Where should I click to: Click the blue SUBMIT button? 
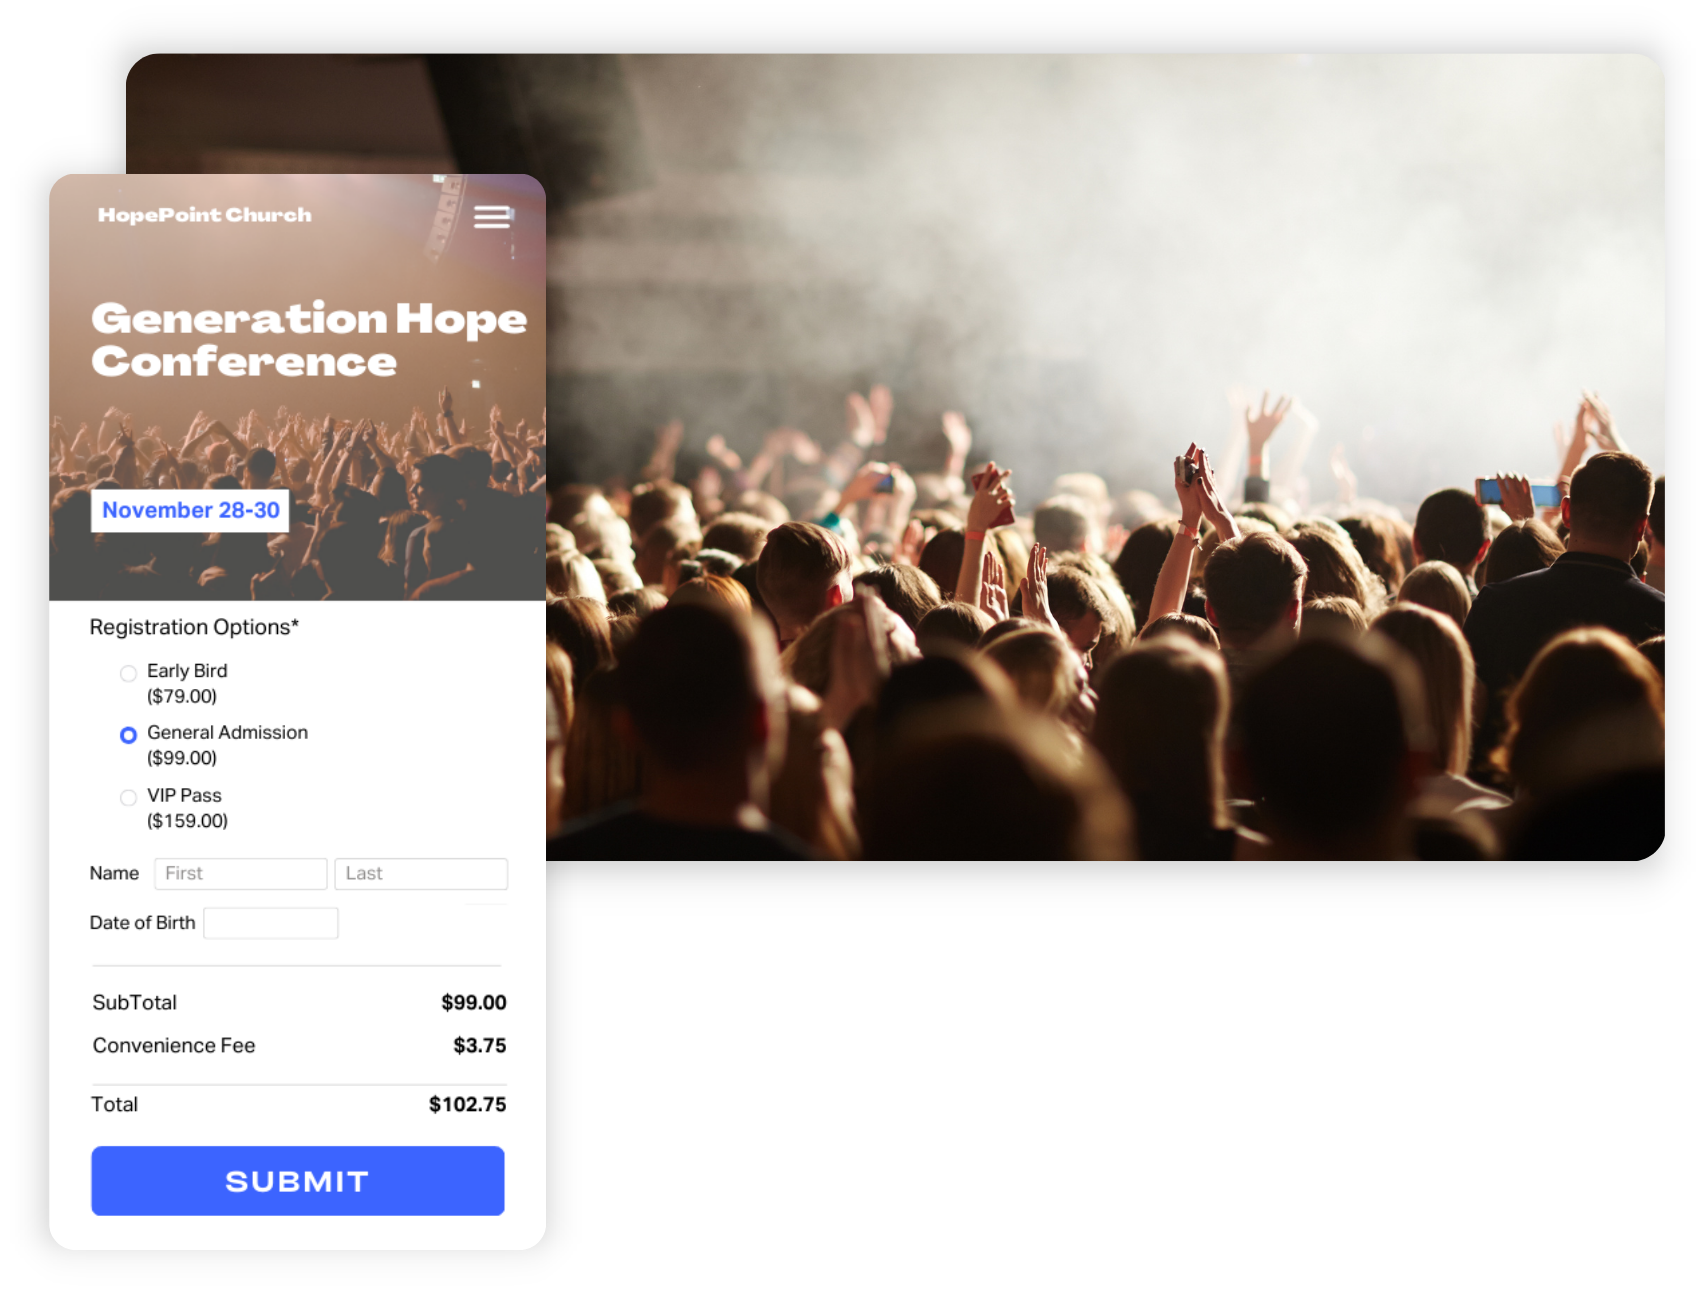pyautogui.click(x=298, y=1181)
